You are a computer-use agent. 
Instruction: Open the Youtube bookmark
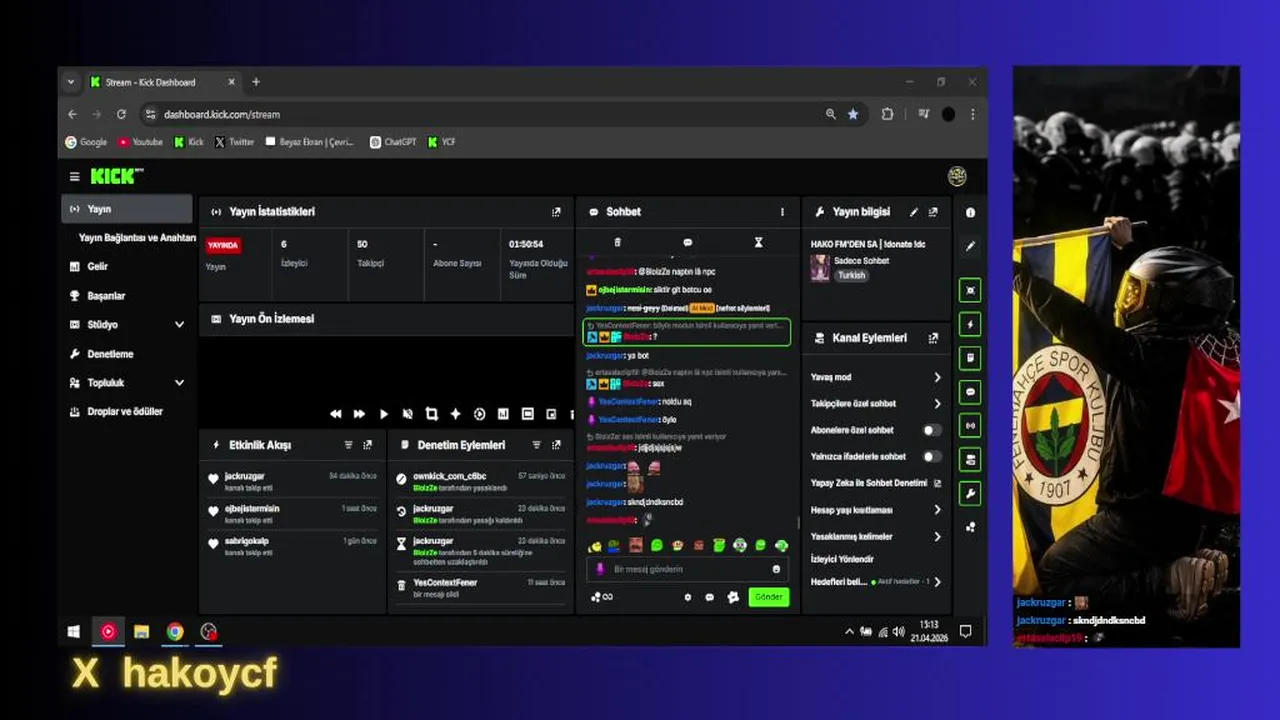point(140,142)
